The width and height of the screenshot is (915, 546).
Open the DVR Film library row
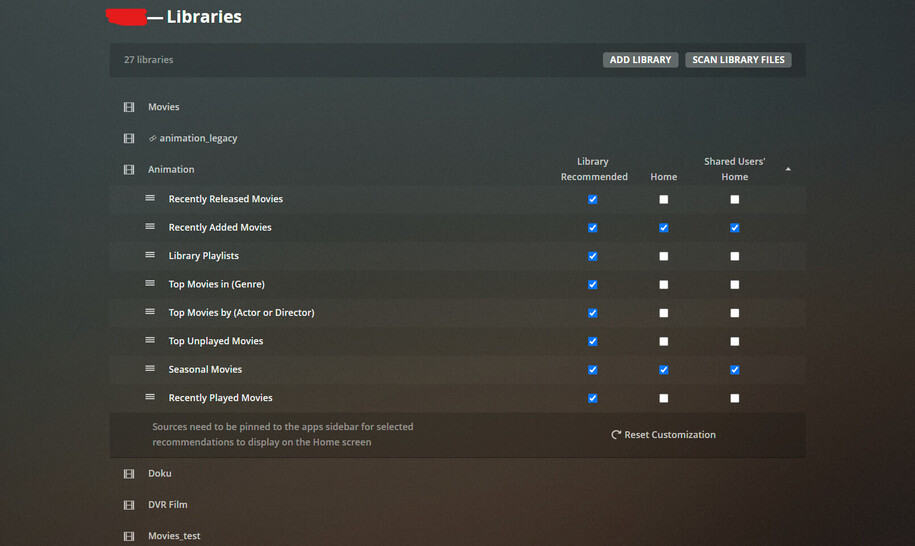pos(458,505)
